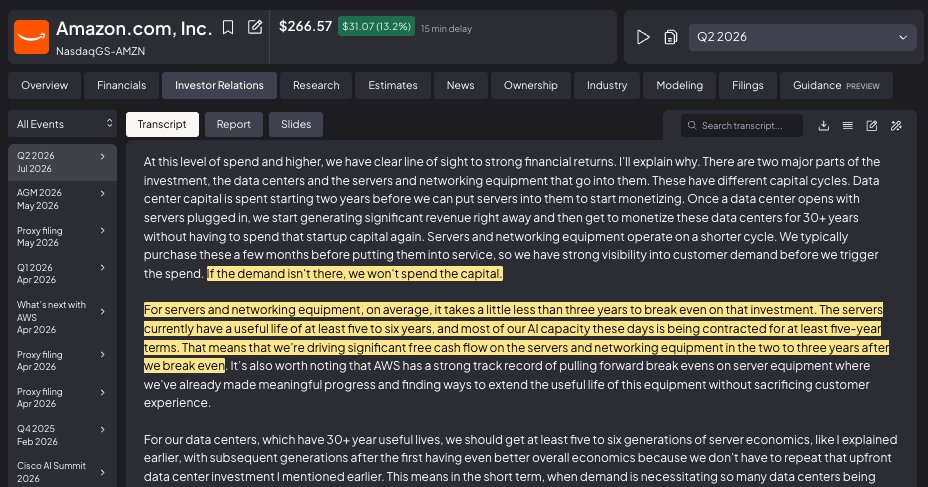Expand the Q4 2025 Feb 2026 chevron
The width and height of the screenshot is (928, 487).
click(102, 429)
